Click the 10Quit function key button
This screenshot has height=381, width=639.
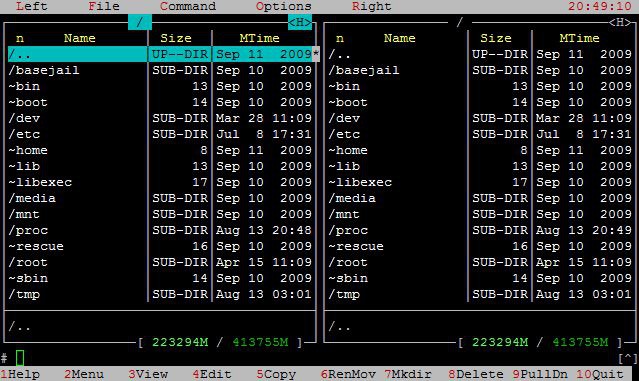[599, 374]
